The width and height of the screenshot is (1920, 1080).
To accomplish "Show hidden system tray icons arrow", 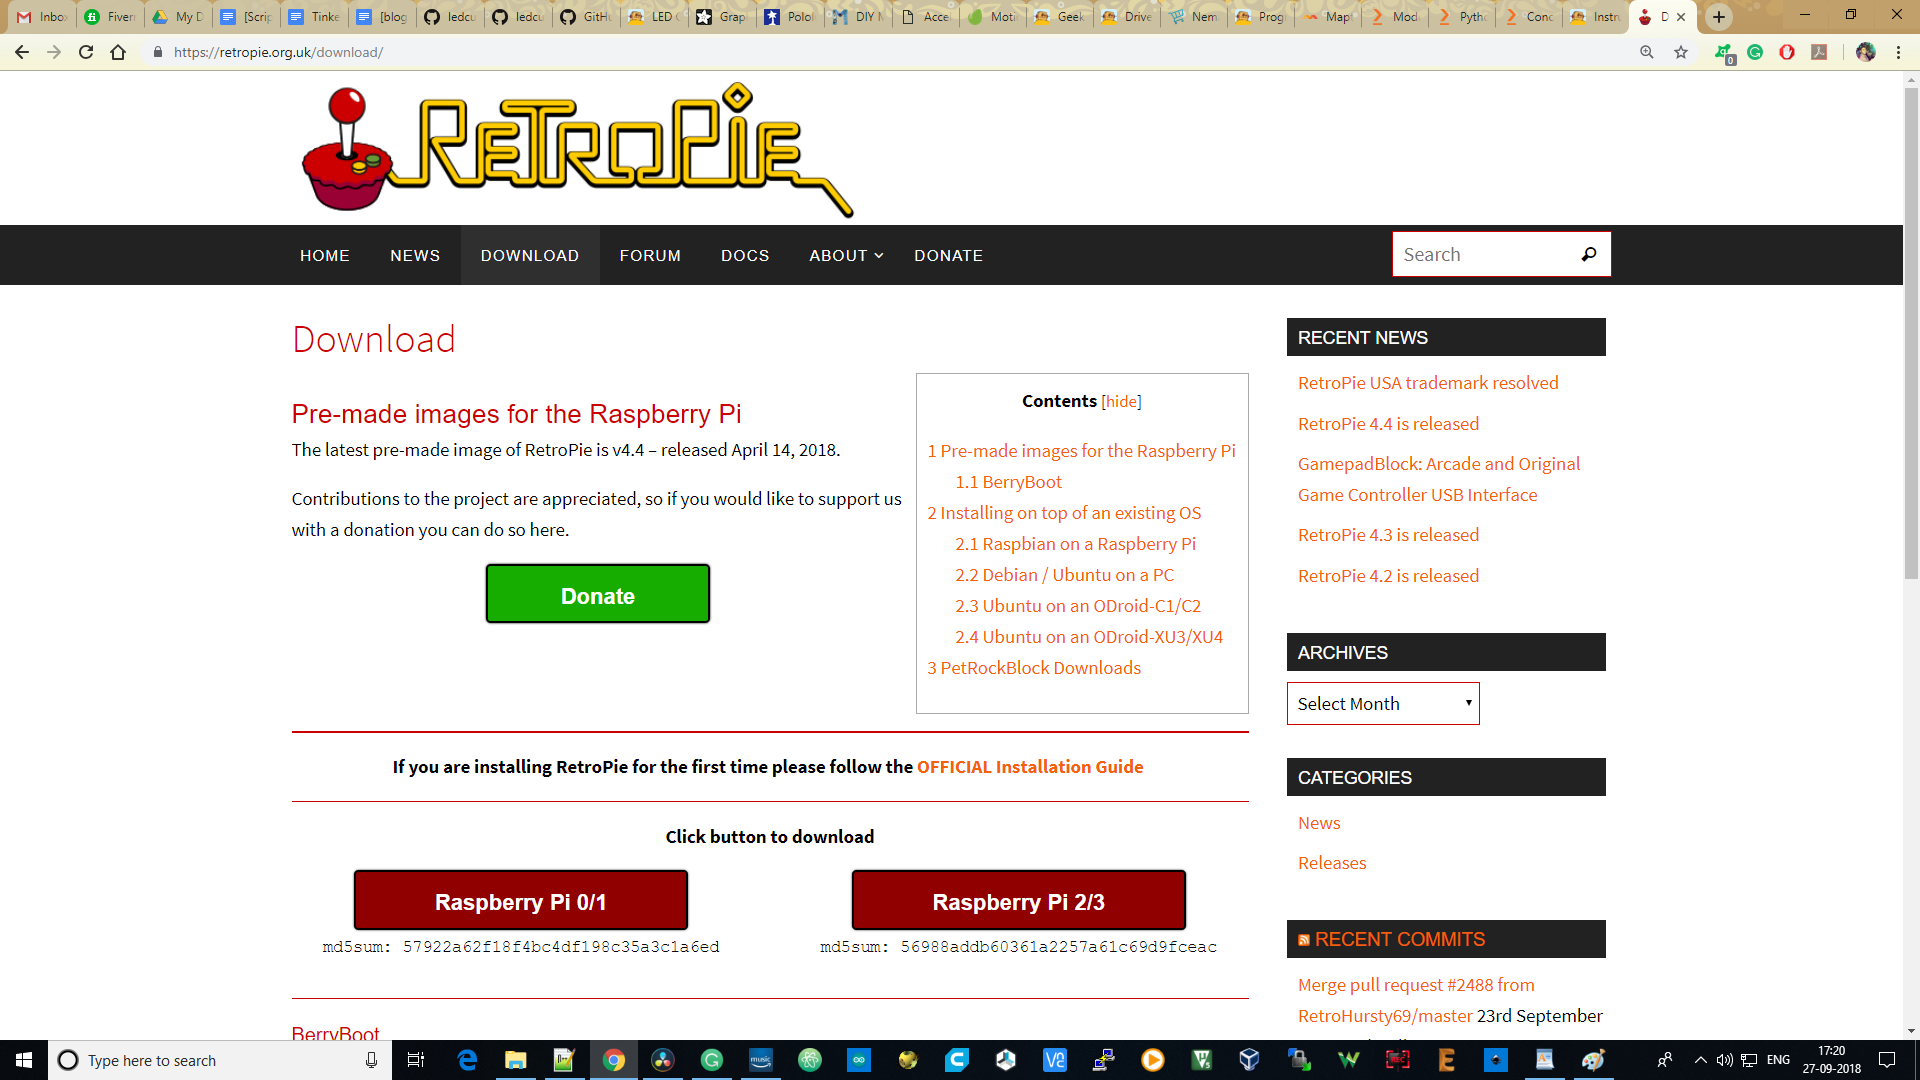I will pos(1700,1060).
